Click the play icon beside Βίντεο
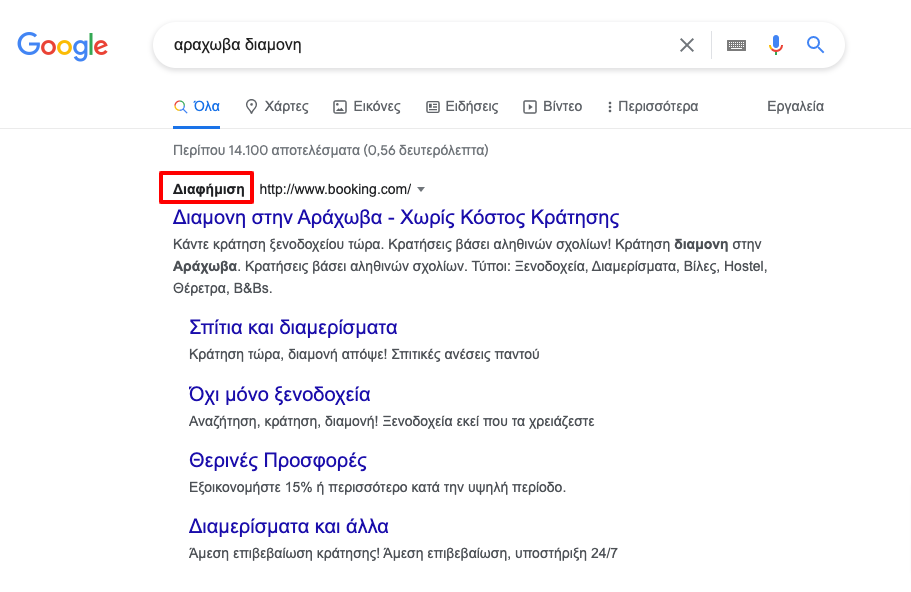Screen dimensions: 911x592 (x=529, y=107)
